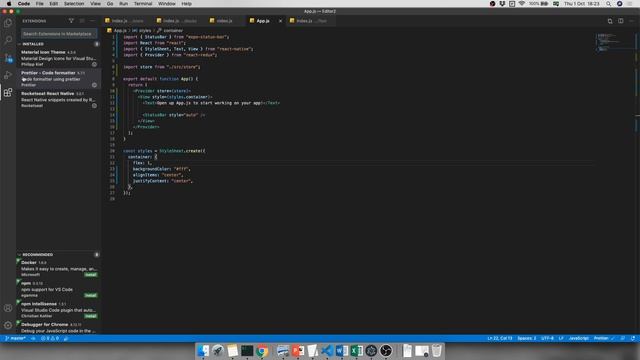
Task: Split the editor to the right
Action: [x=620, y=21]
